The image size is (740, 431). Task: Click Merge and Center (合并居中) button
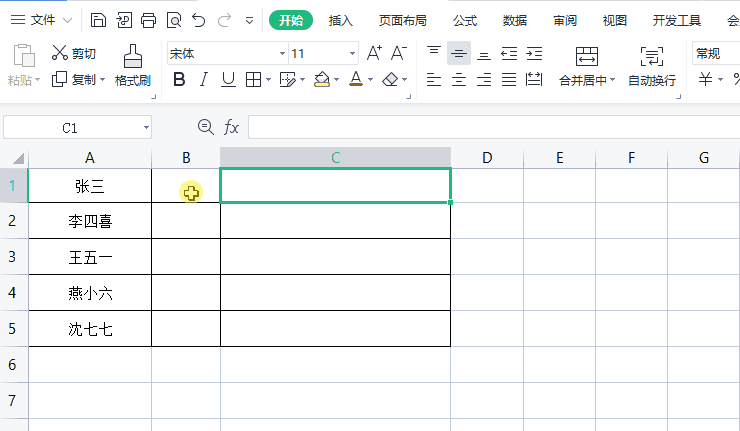[x=587, y=66]
